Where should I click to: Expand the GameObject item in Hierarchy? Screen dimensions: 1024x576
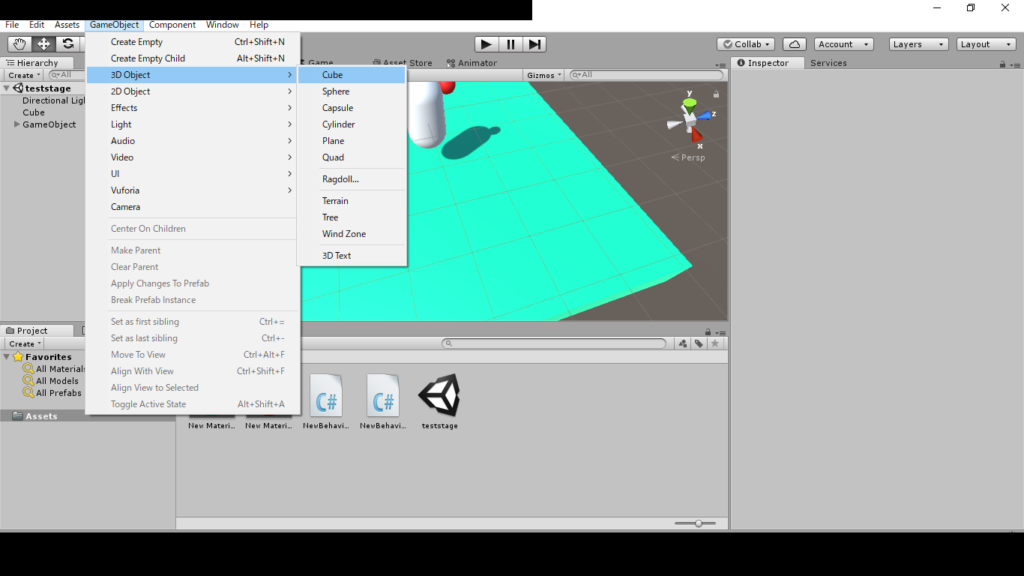(17, 125)
